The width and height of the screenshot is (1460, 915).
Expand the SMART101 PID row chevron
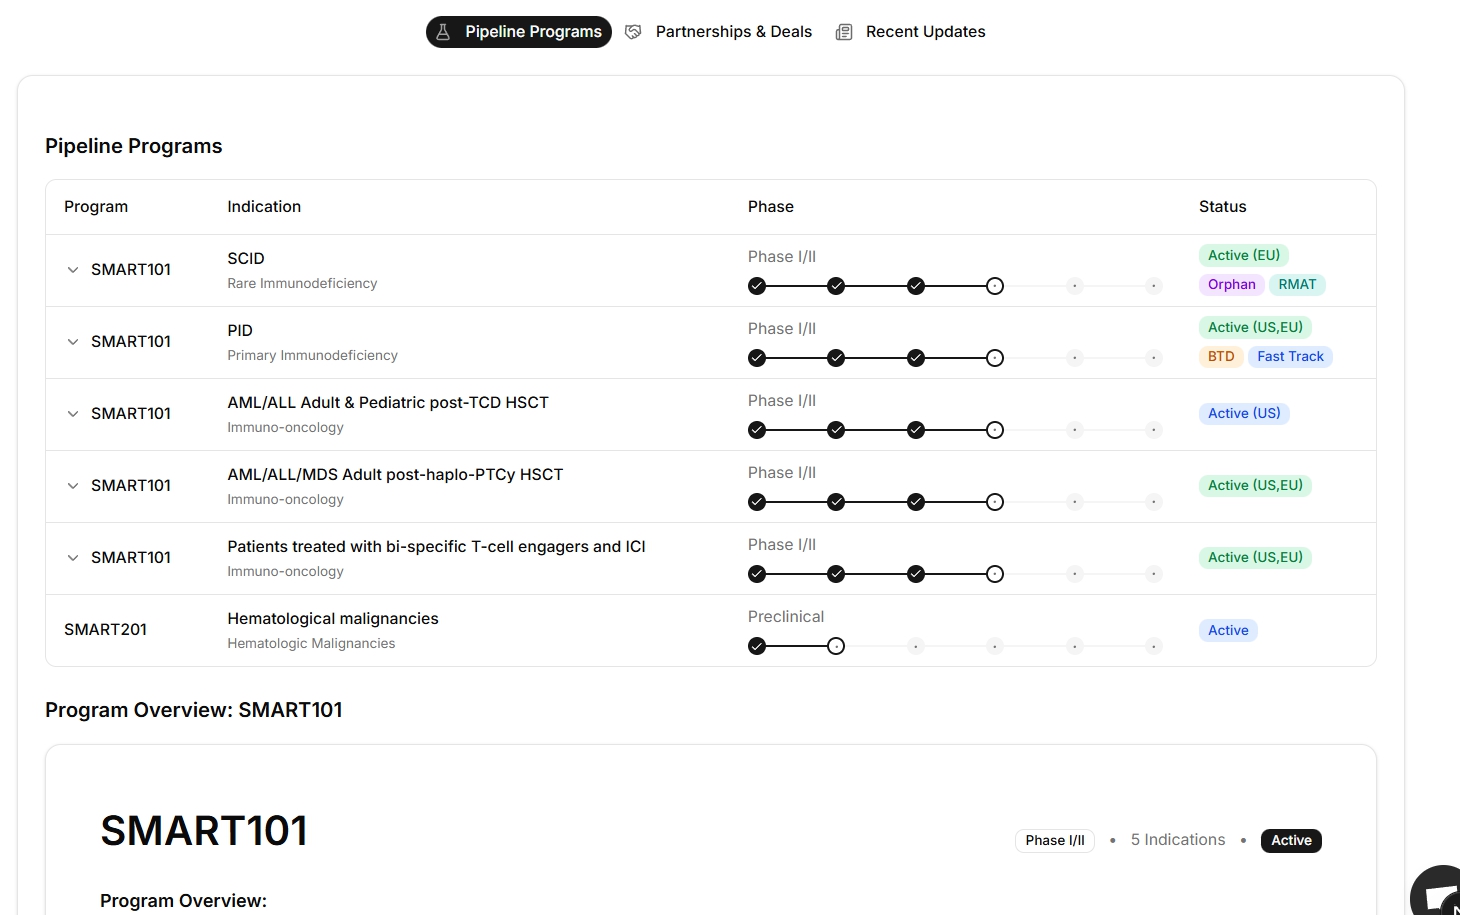[73, 342]
